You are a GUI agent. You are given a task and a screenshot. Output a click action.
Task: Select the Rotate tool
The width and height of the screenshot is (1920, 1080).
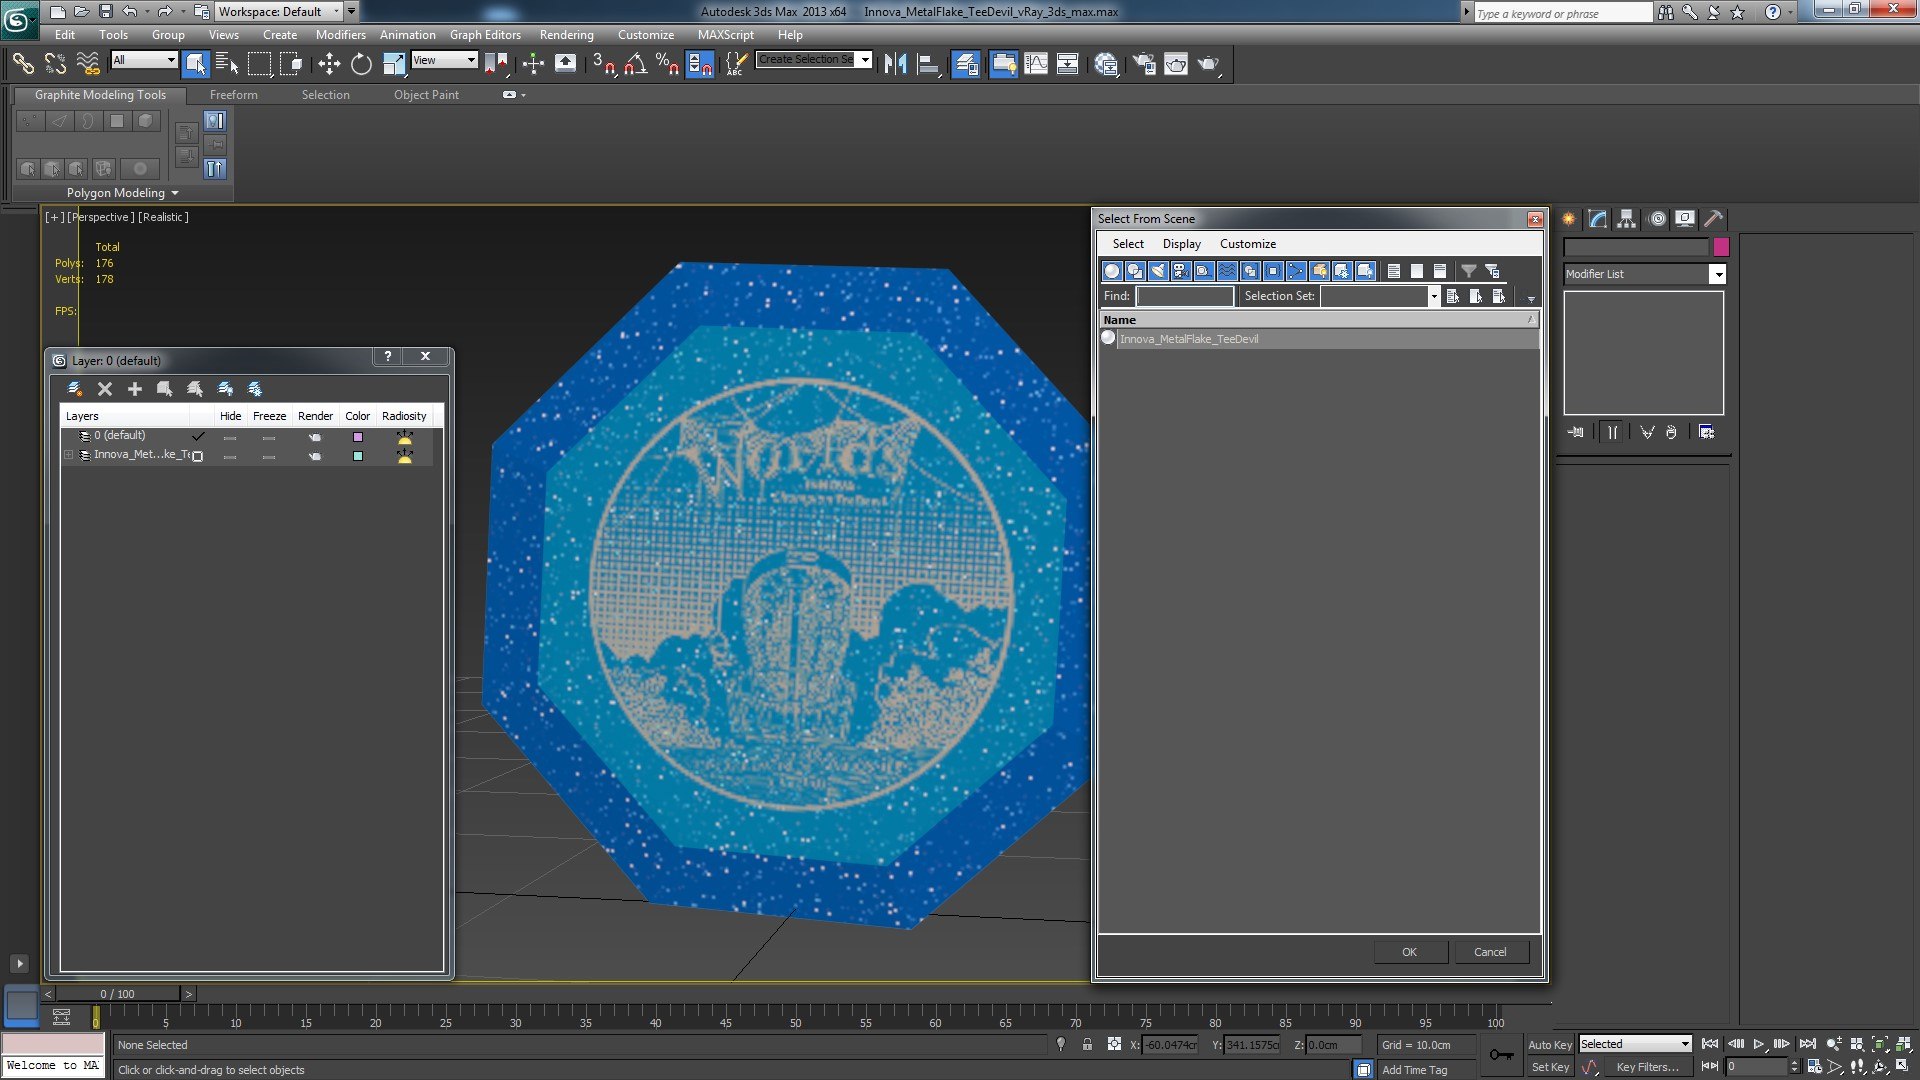(x=361, y=64)
